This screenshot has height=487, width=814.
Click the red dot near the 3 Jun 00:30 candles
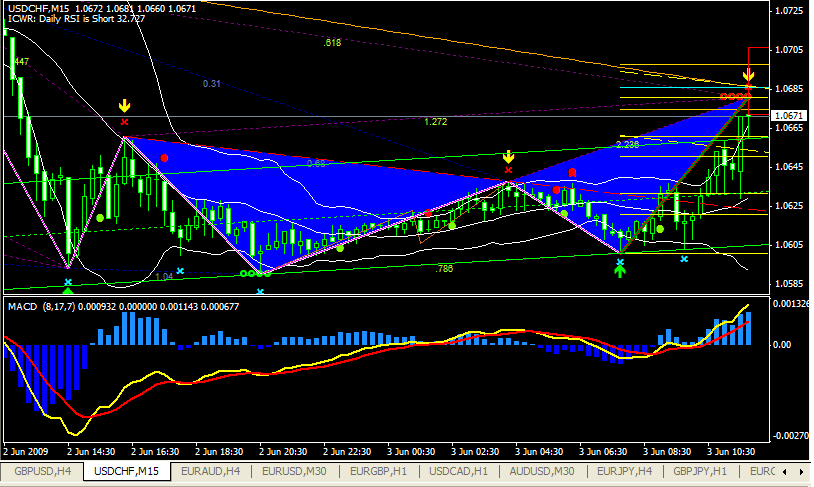[x=428, y=213]
